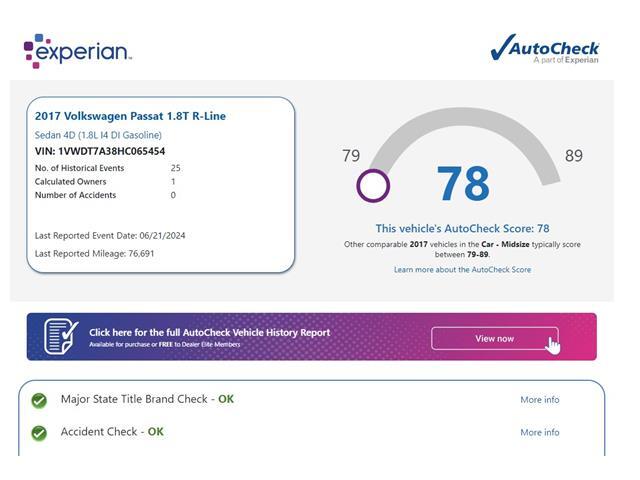Viewport: 640px width, 480px height.
Task: Click Last Reported Event Date: 06/21/2024
Action: tap(110, 236)
